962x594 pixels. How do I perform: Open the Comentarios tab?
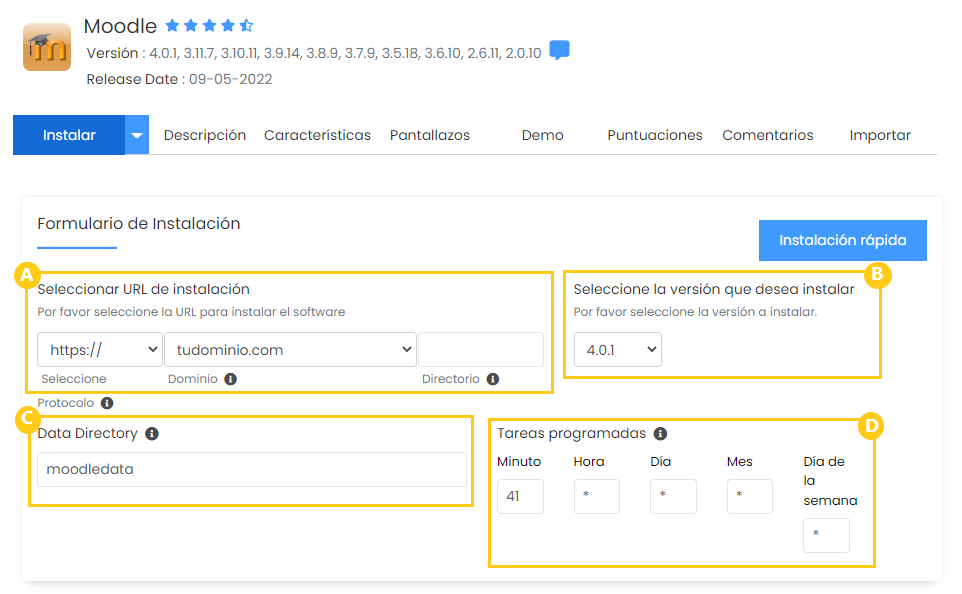click(x=768, y=135)
